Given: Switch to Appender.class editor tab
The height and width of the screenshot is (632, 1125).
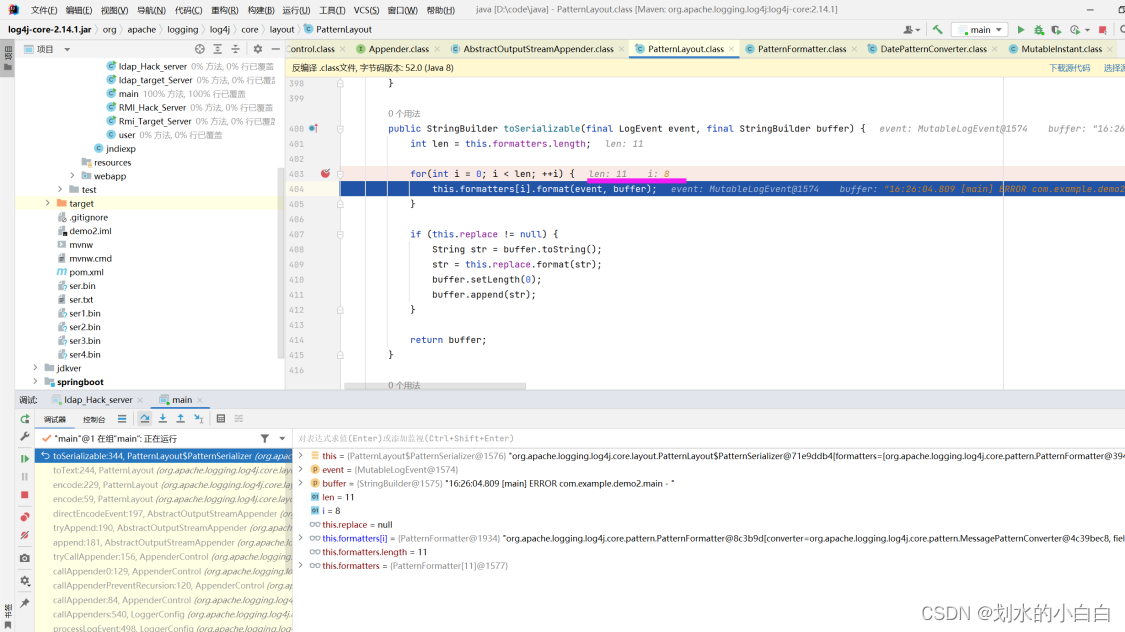Looking at the screenshot, I should pyautogui.click(x=398, y=49).
